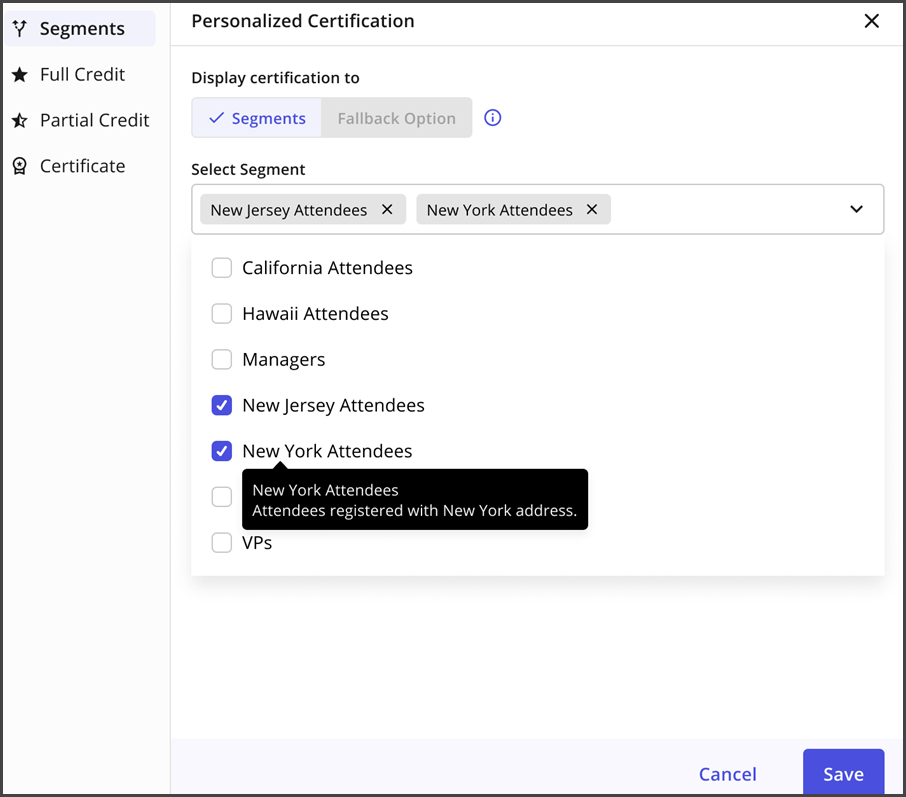
Task: Remove the New Jersey Attendees chip
Action: point(387,209)
